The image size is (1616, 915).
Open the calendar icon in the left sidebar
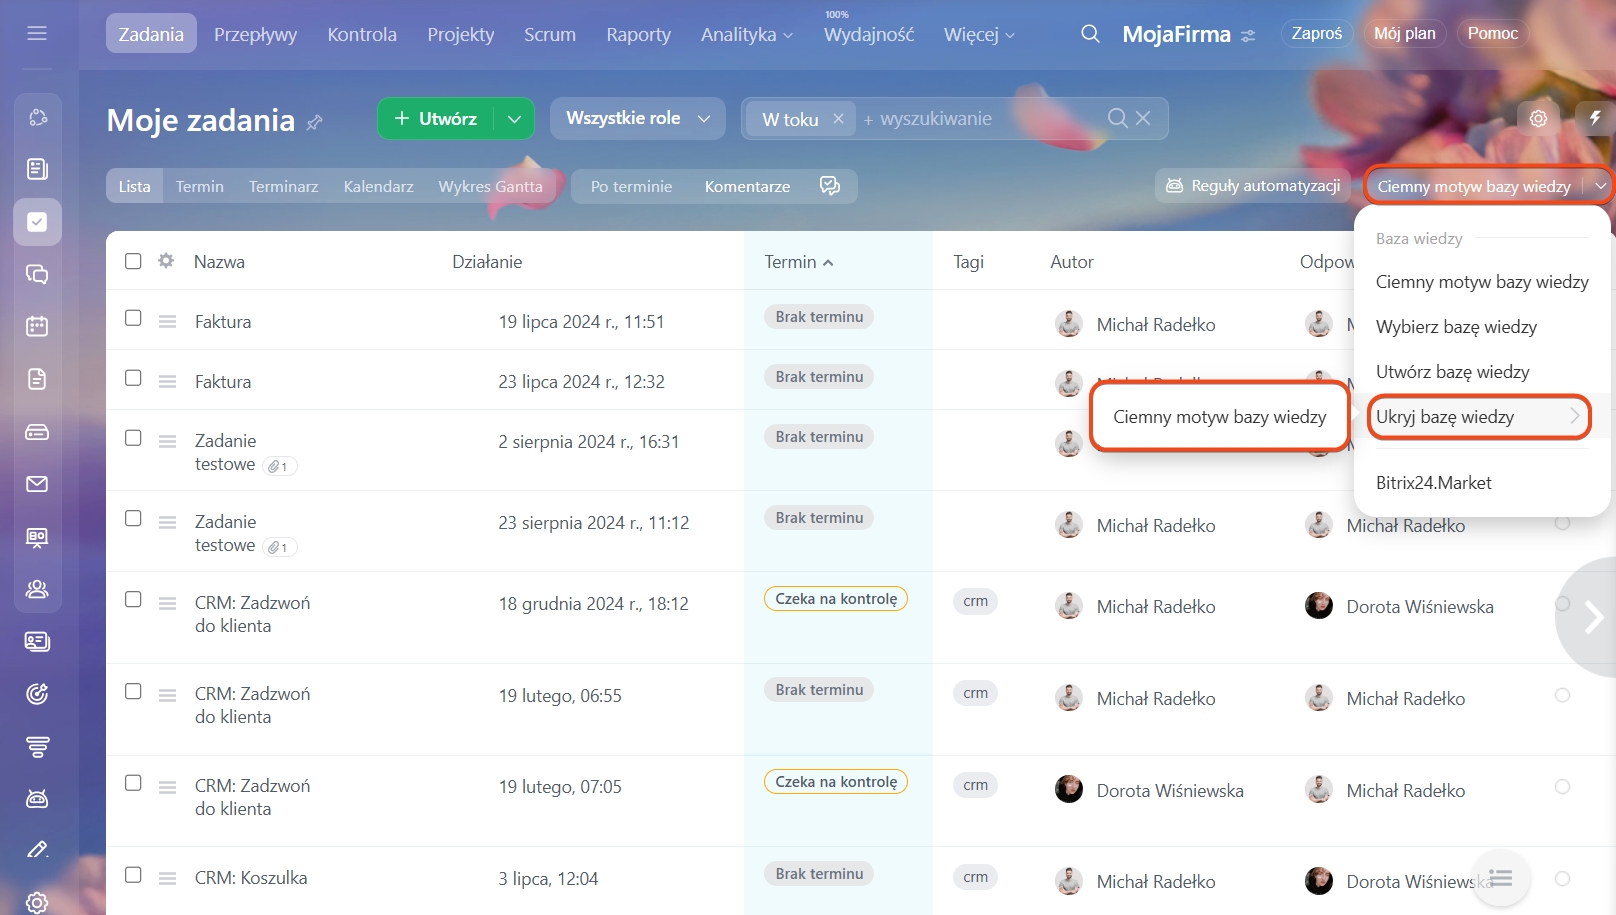click(37, 326)
